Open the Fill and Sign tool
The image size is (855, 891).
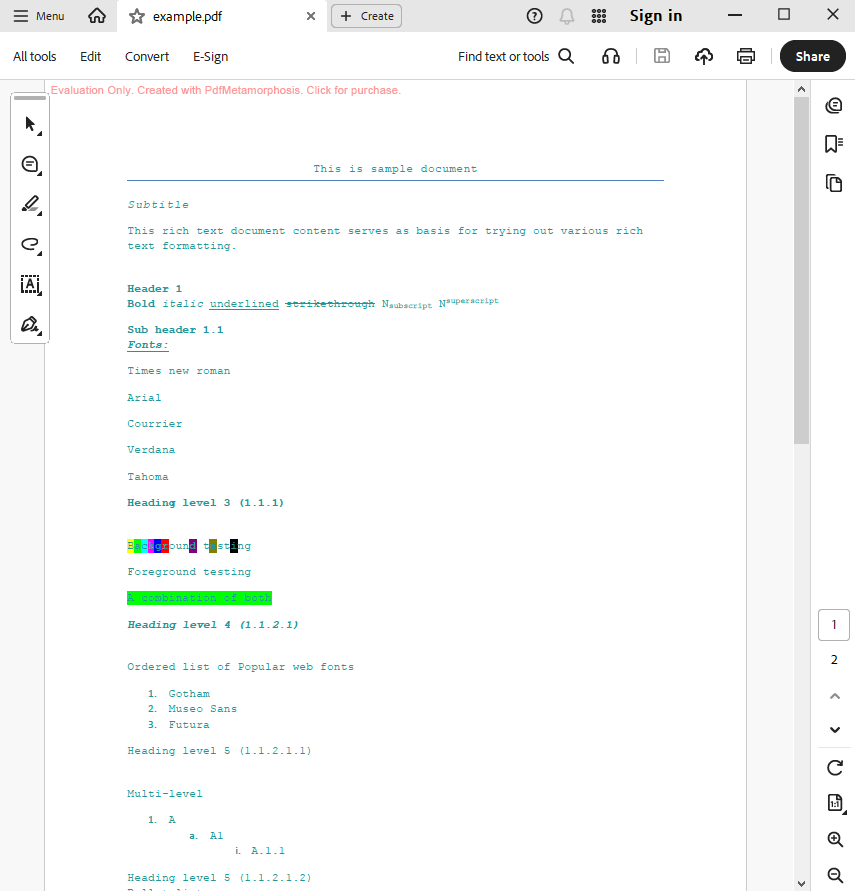[30, 324]
